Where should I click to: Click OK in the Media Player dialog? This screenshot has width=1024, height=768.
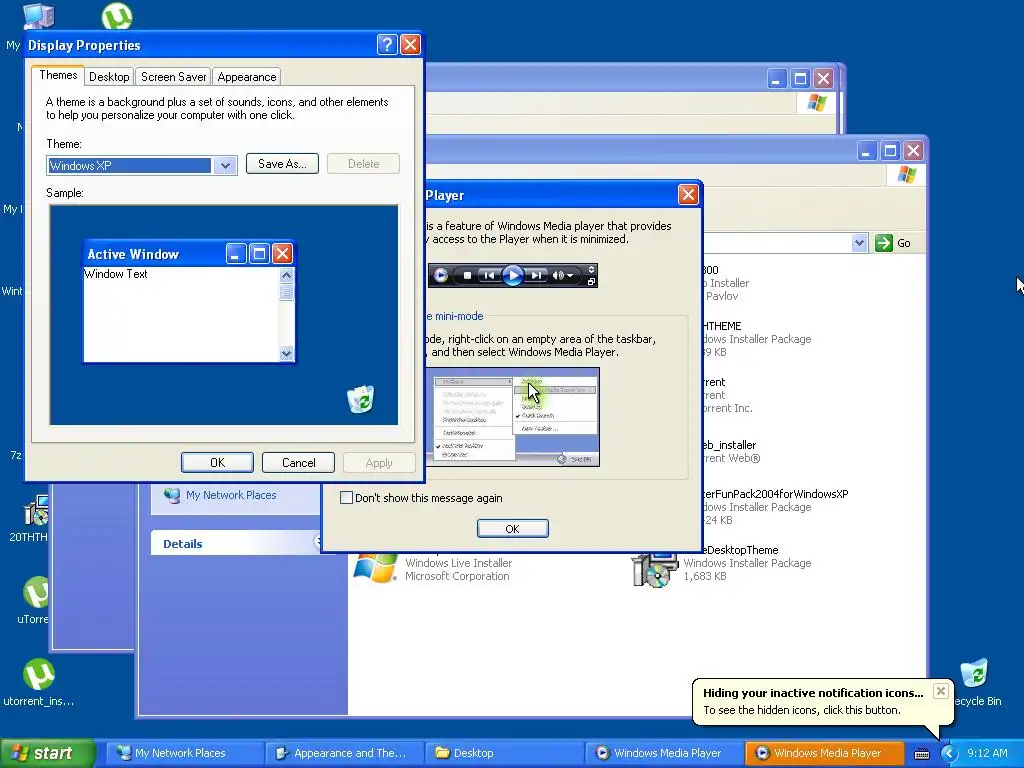point(513,528)
